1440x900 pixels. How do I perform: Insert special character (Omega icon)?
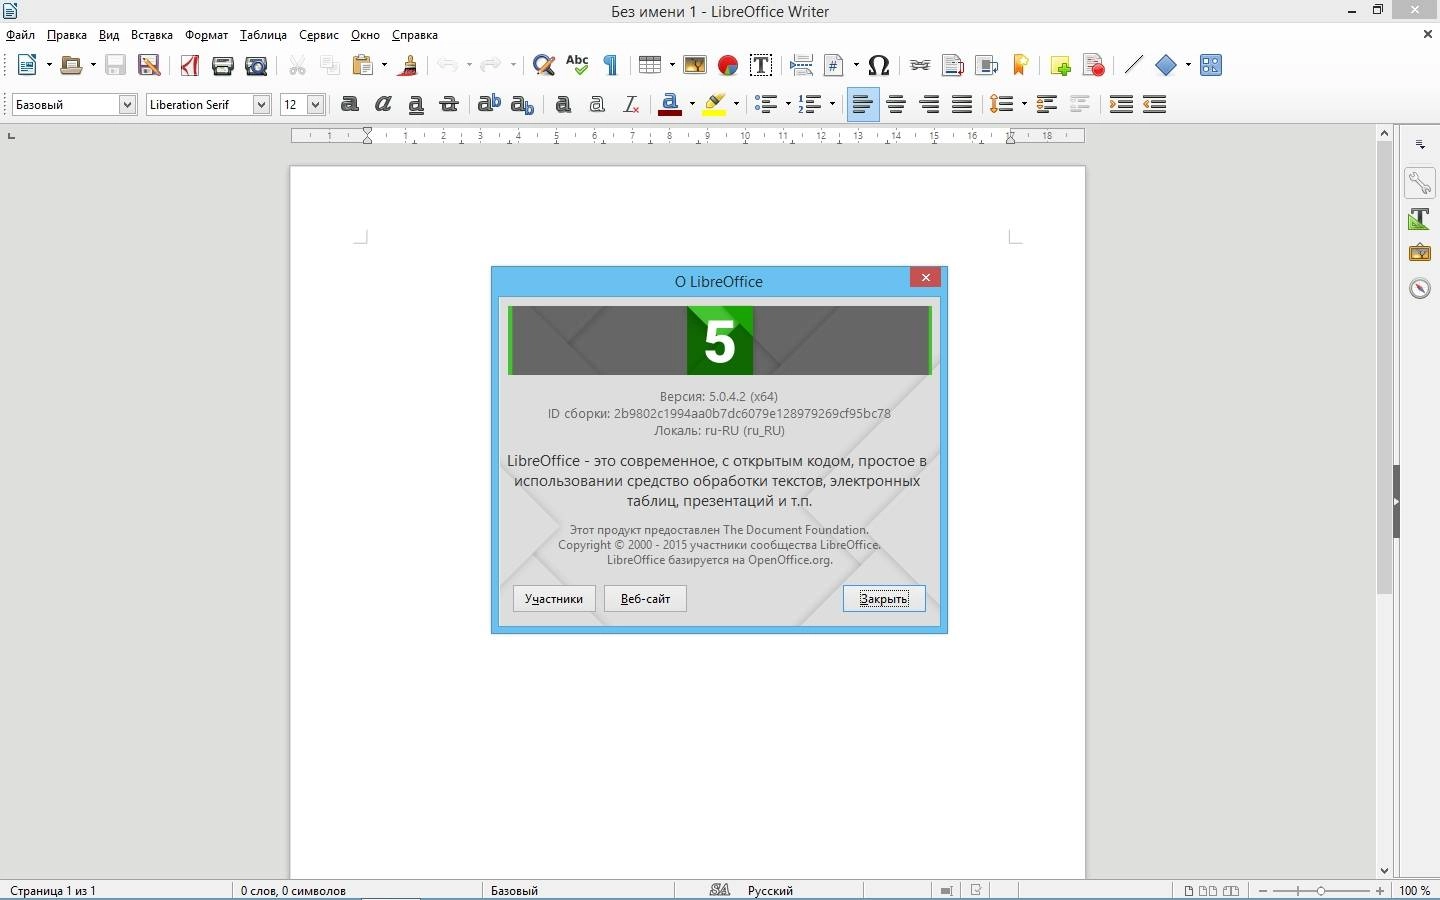click(x=879, y=66)
